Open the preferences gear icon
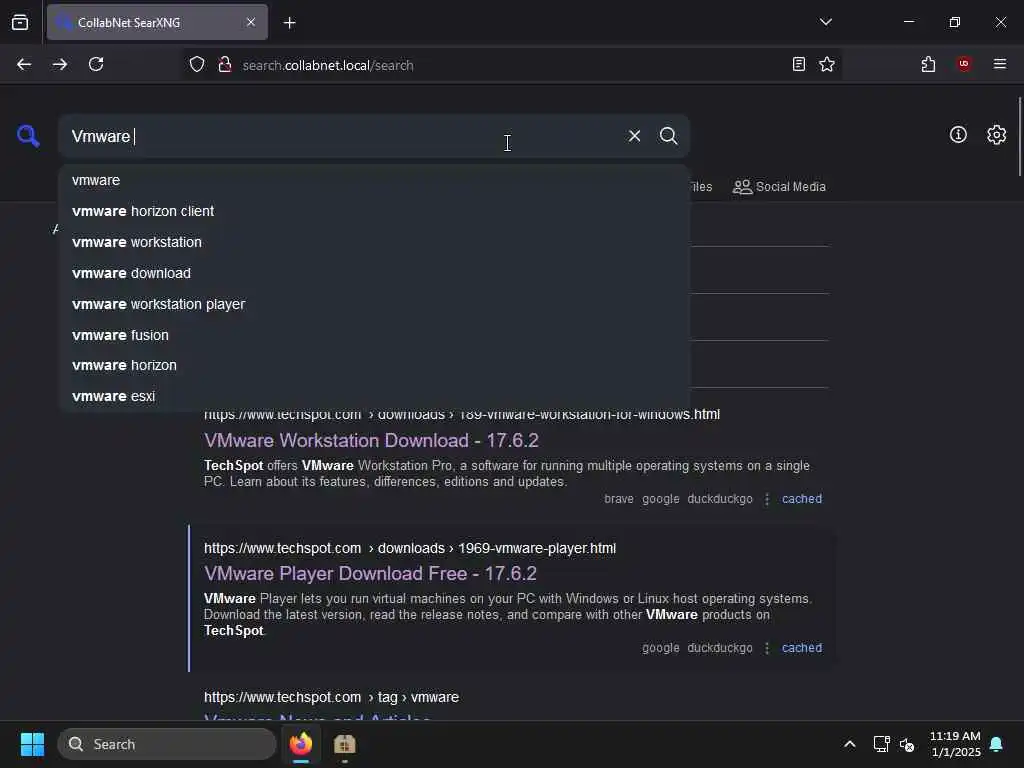Viewport: 1024px width, 768px height. tap(996, 135)
